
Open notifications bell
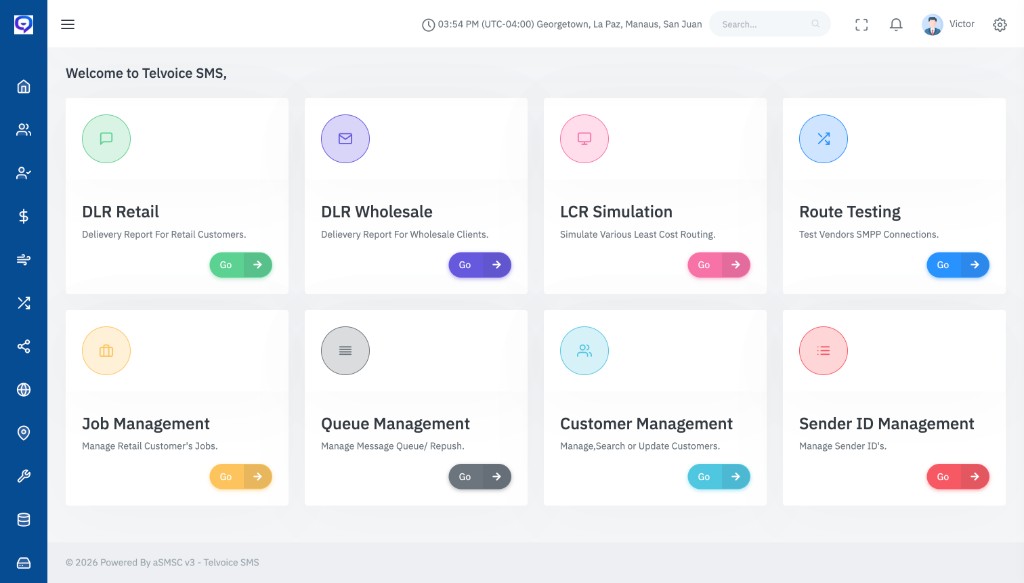[x=896, y=25]
